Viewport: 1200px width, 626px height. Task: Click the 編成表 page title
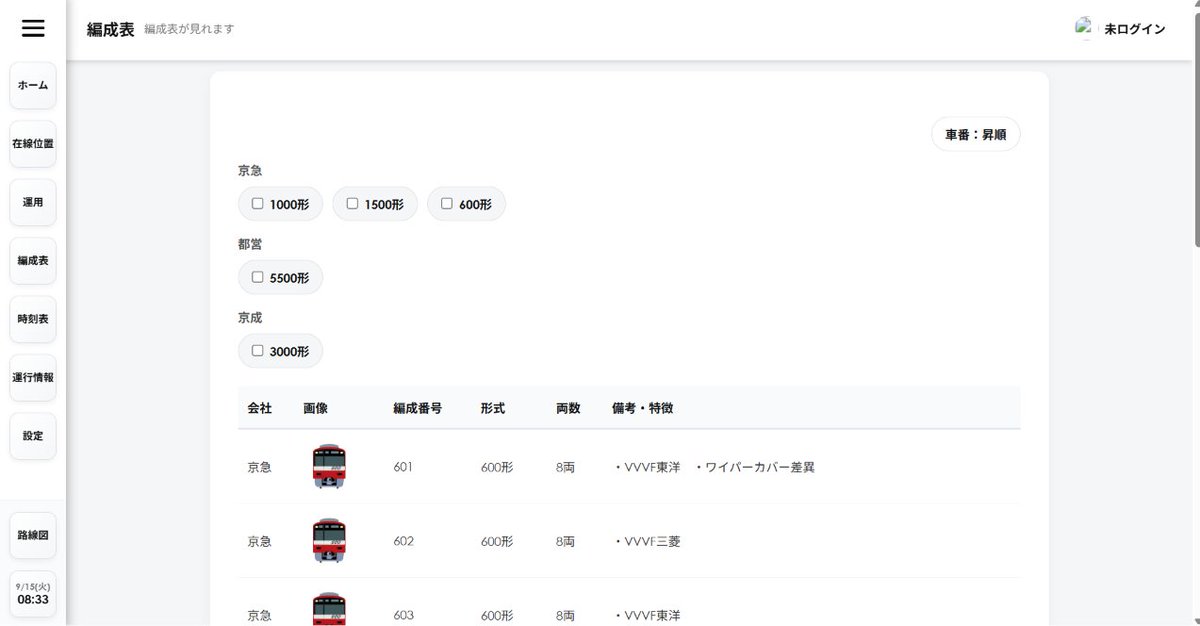(110, 29)
